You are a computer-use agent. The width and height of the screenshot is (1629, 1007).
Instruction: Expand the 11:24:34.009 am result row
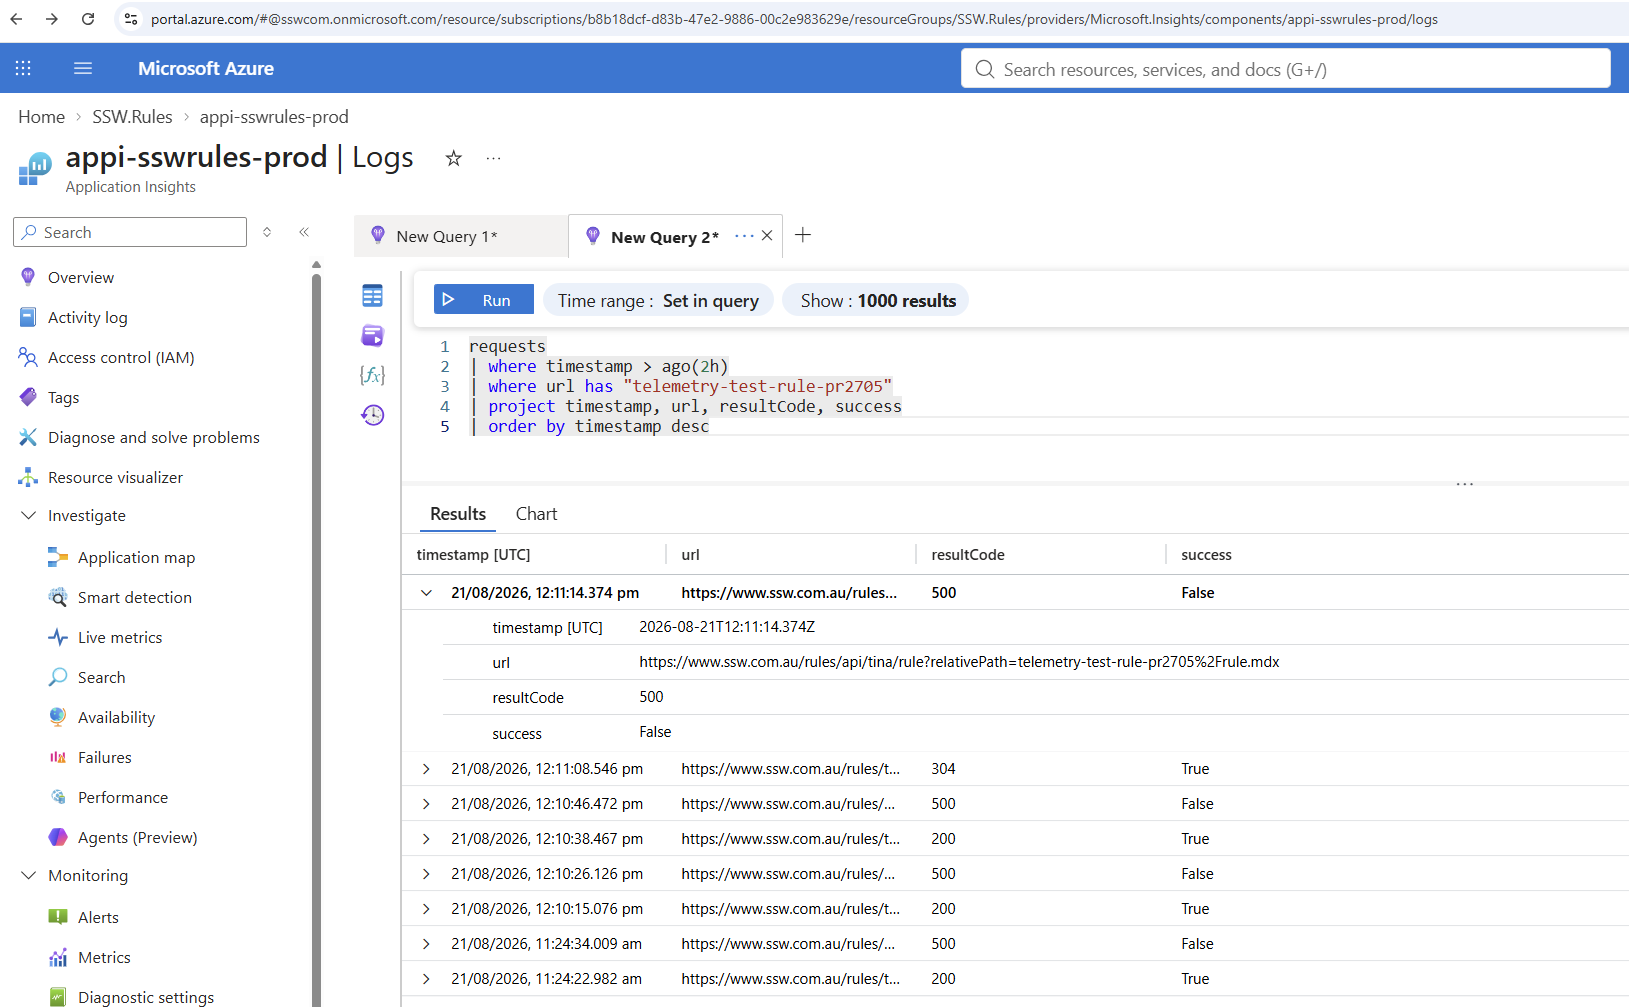(426, 944)
